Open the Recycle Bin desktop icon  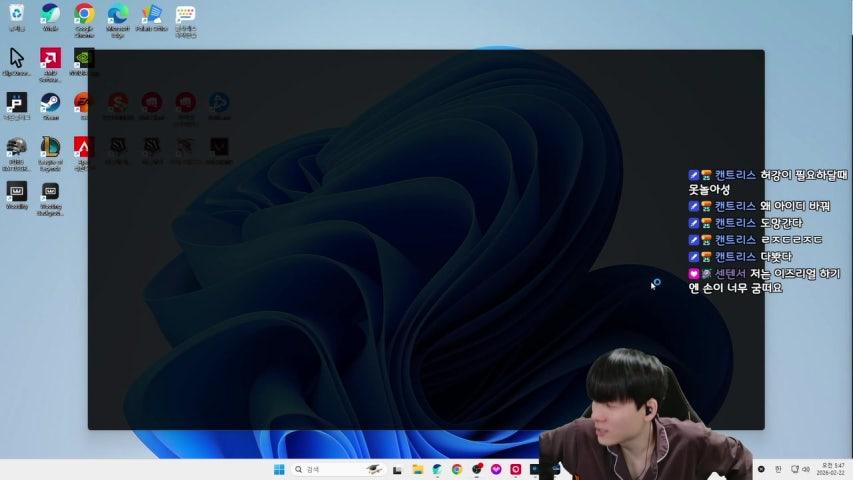17,14
